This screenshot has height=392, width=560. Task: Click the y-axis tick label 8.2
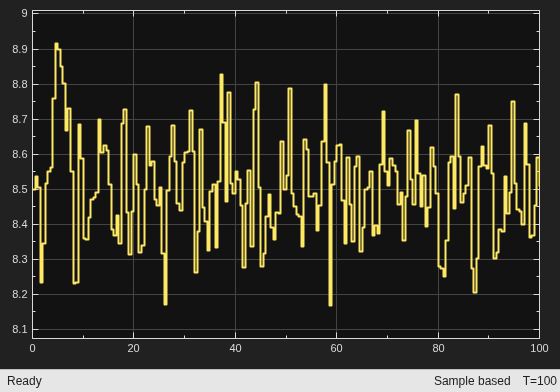(x=20, y=294)
